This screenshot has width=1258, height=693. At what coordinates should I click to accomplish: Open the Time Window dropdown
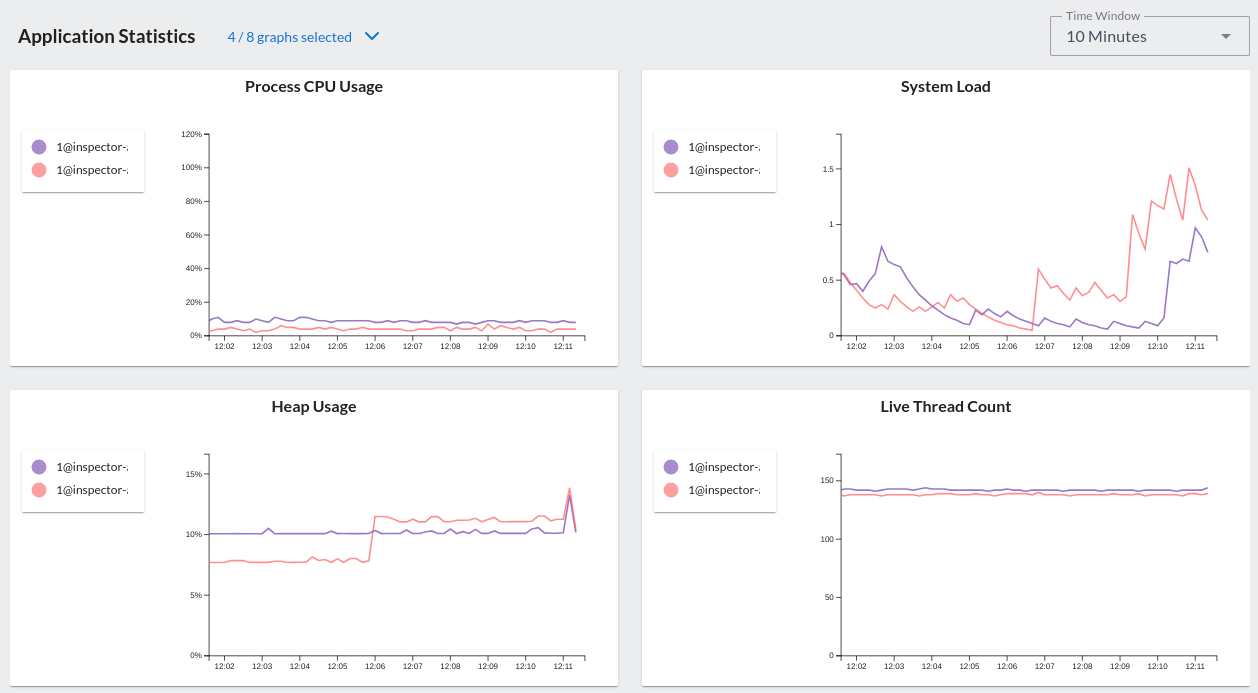coord(1148,36)
